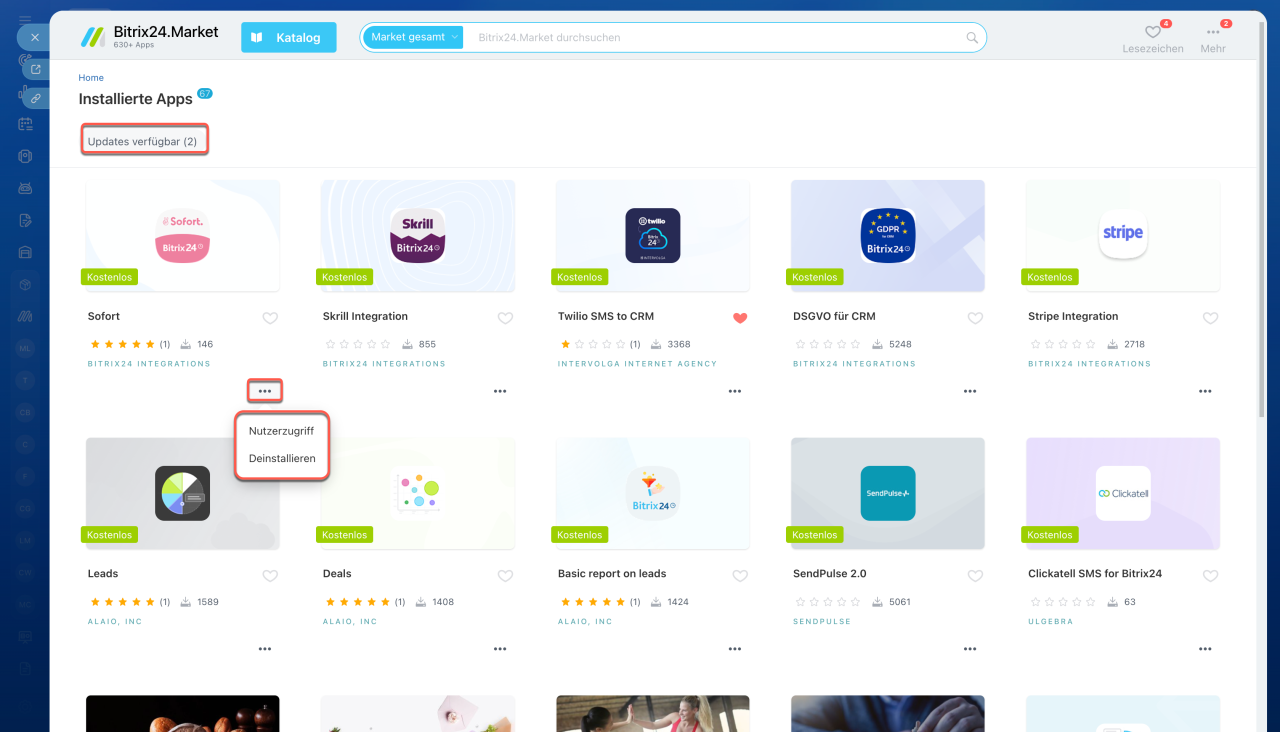This screenshot has height=732, width=1280.
Task: Open the Skrill Integration app icon
Action: [418, 236]
